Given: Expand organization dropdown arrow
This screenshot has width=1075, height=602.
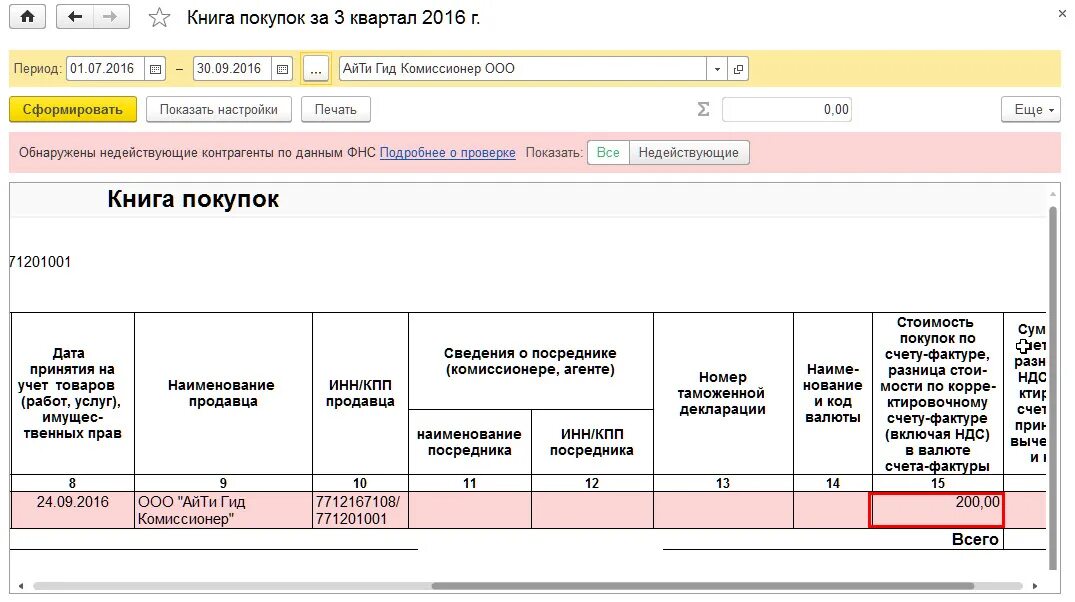Looking at the screenshot, I should pyautogui.click(x=717, y=69).
